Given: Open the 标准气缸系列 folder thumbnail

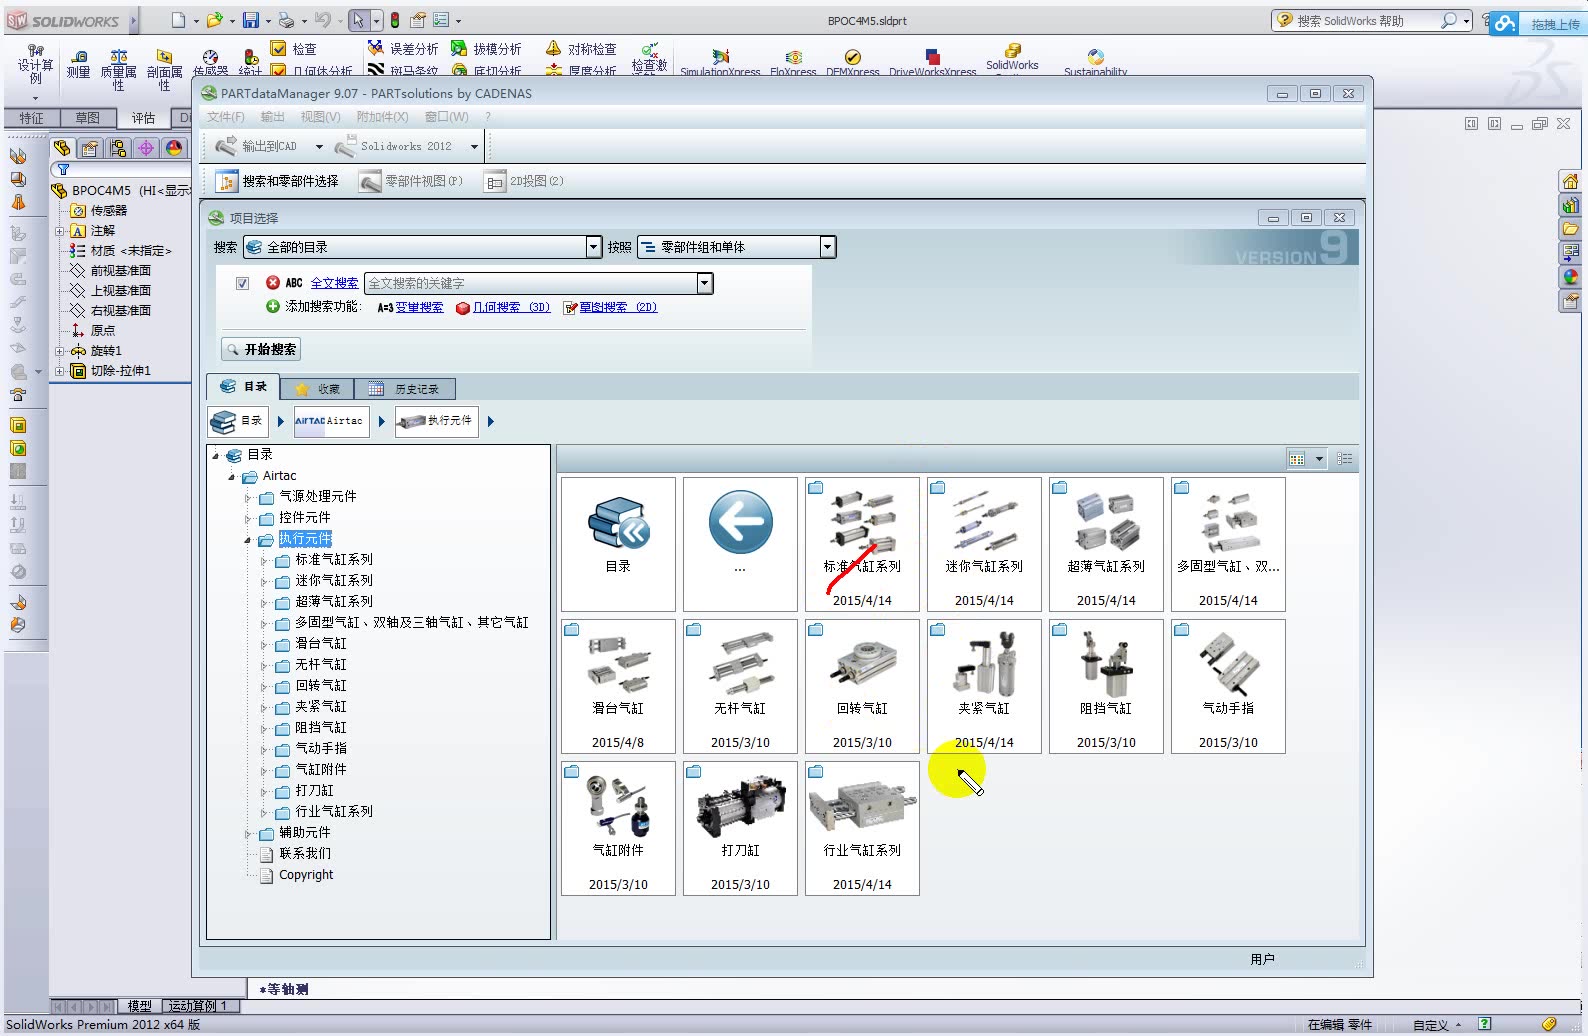Looking at the screenshot, I should pyautogui.click(x=862, y=544).
